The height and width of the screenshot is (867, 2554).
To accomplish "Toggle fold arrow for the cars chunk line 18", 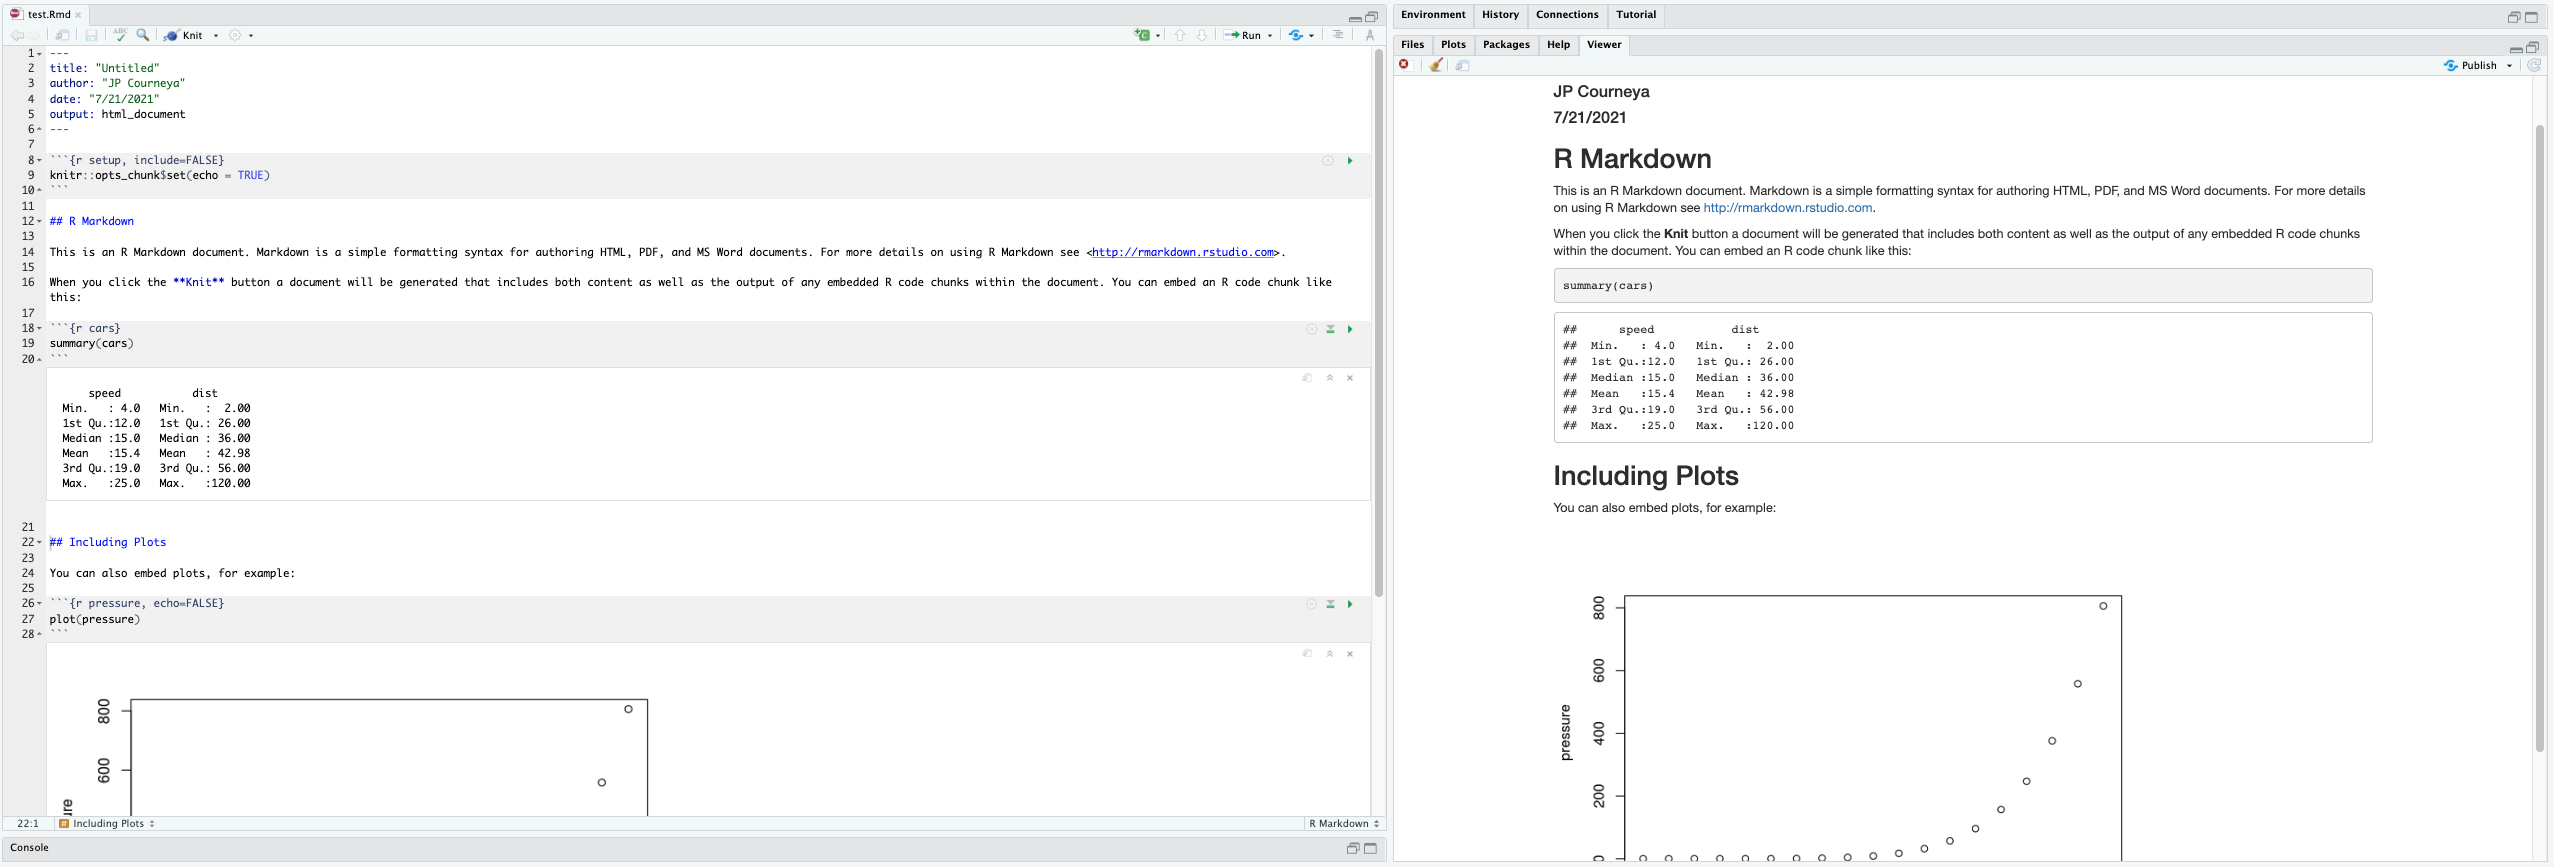I will 39,329.
